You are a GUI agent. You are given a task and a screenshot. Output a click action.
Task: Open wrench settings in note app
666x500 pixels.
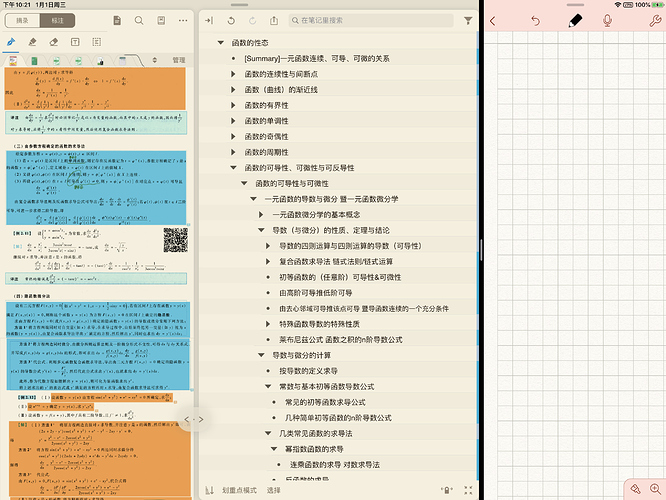[655, 21]
